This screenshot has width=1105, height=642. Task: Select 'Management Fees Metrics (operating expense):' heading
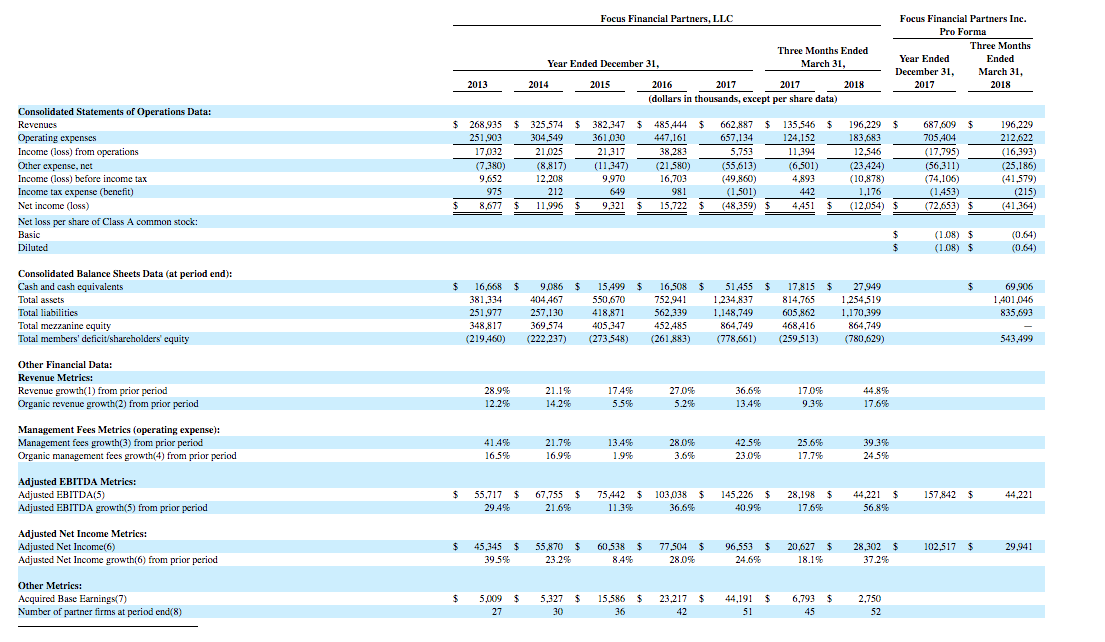click(119, 430)
